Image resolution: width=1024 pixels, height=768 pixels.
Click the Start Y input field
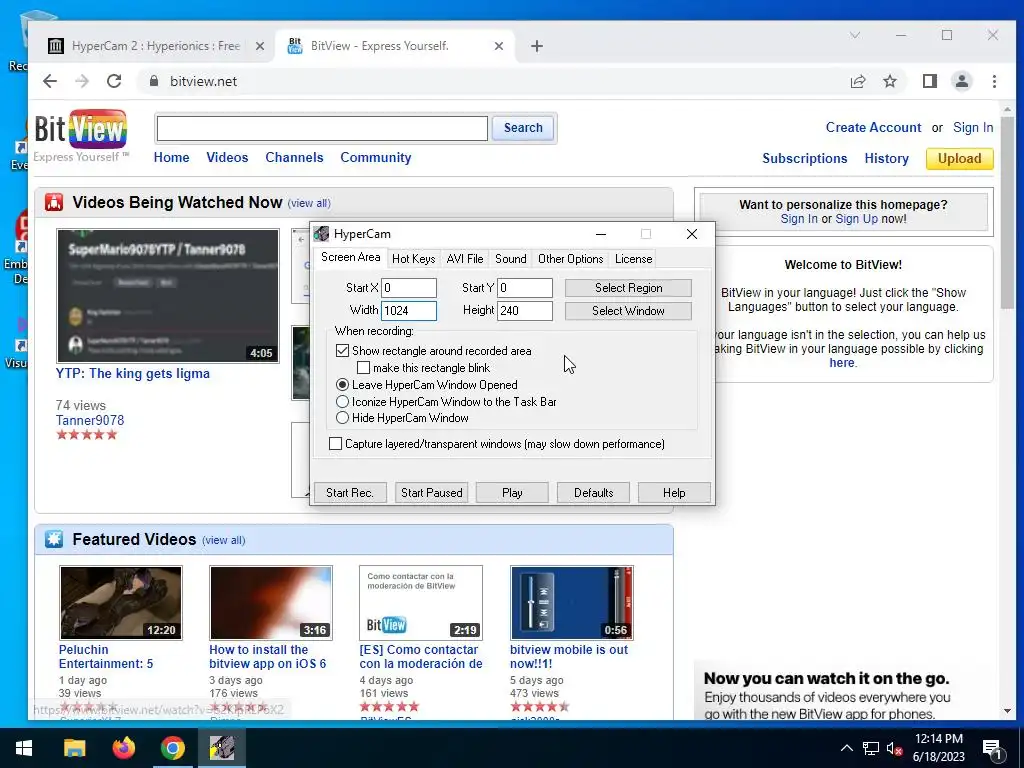coord(525,288)
